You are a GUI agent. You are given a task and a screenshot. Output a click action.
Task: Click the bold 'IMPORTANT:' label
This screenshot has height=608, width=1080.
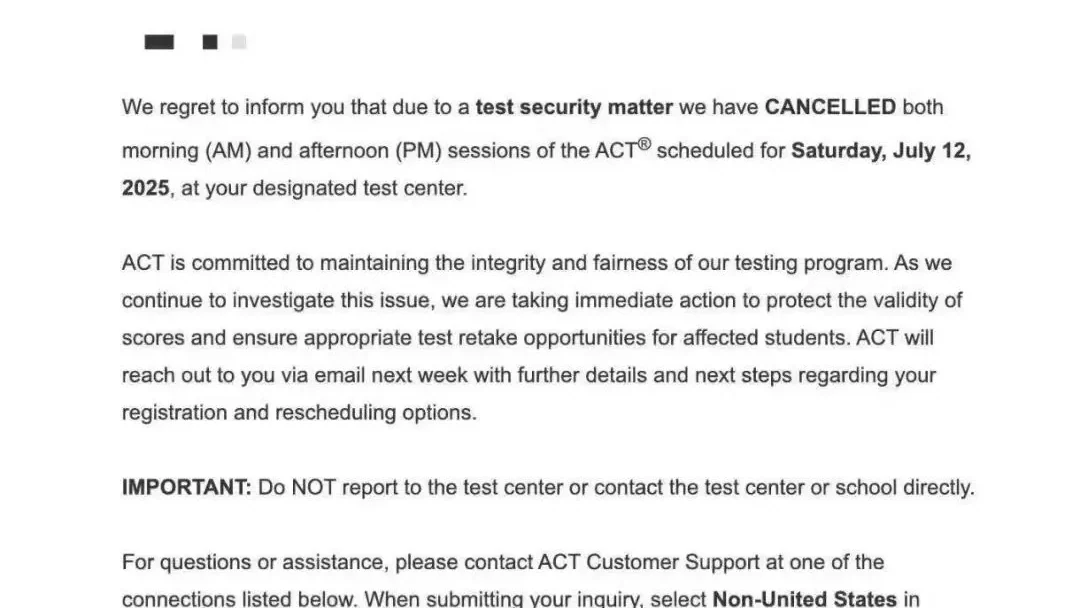(187, 488)
